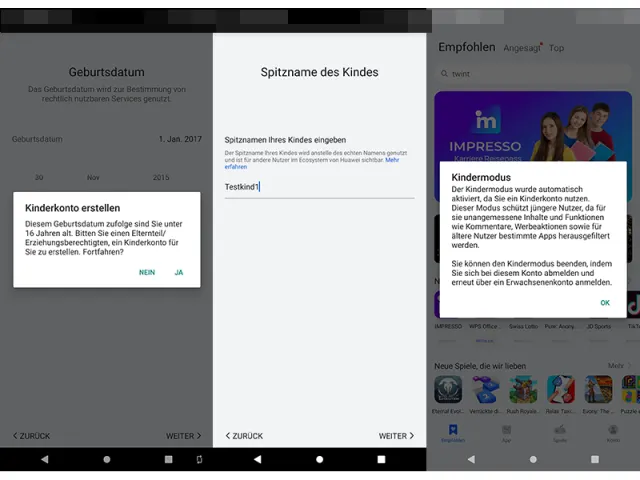This screenshot has height=480, width=640.
Task: Open Konto bottom navigation tab
Action: [613, 433]
